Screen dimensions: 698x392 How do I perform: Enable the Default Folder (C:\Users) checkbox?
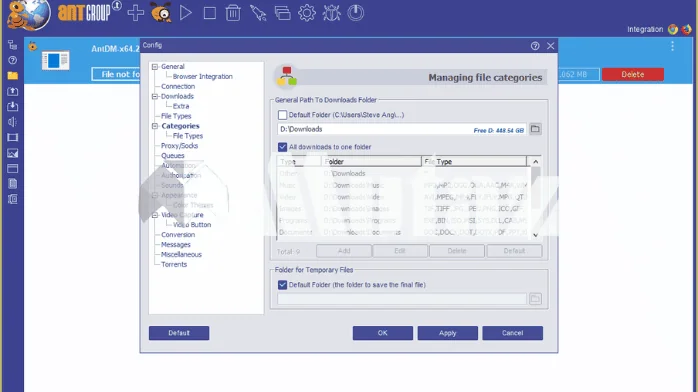(x=282, y=115)
